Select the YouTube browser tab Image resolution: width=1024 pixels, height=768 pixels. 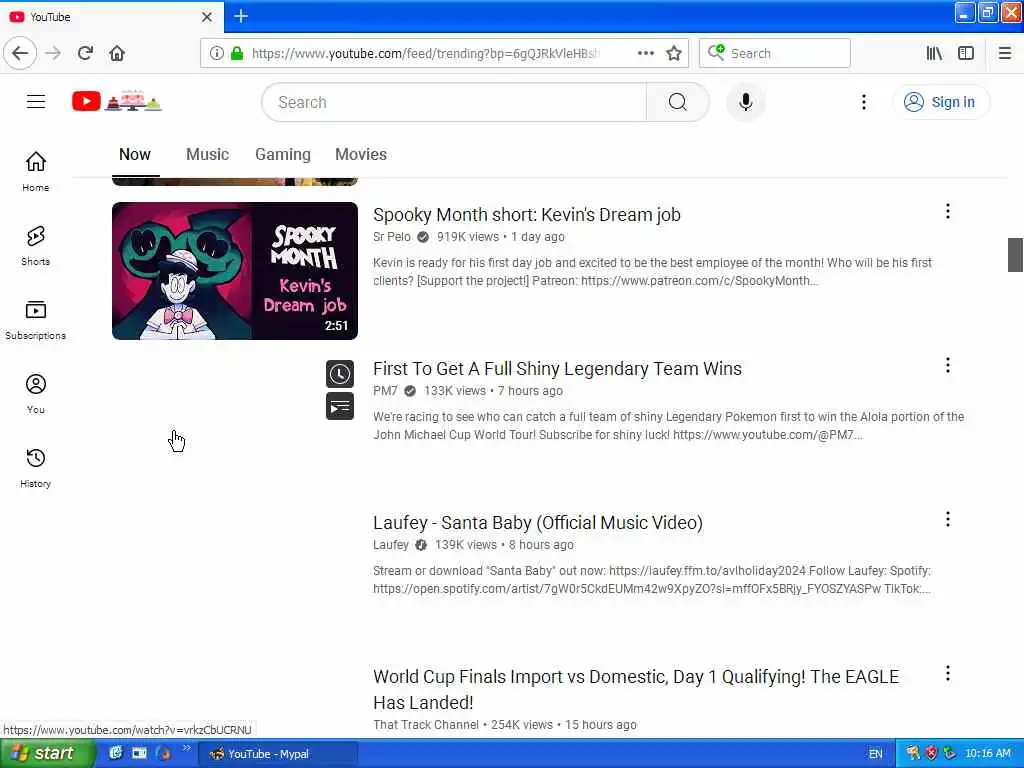111,17
